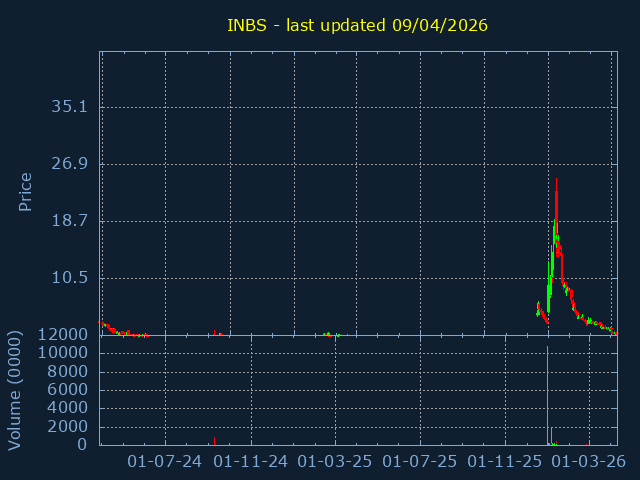This screenshot has width=640, height=480.
Task: Click the Volume (0000) axis label
Action: 15,389
